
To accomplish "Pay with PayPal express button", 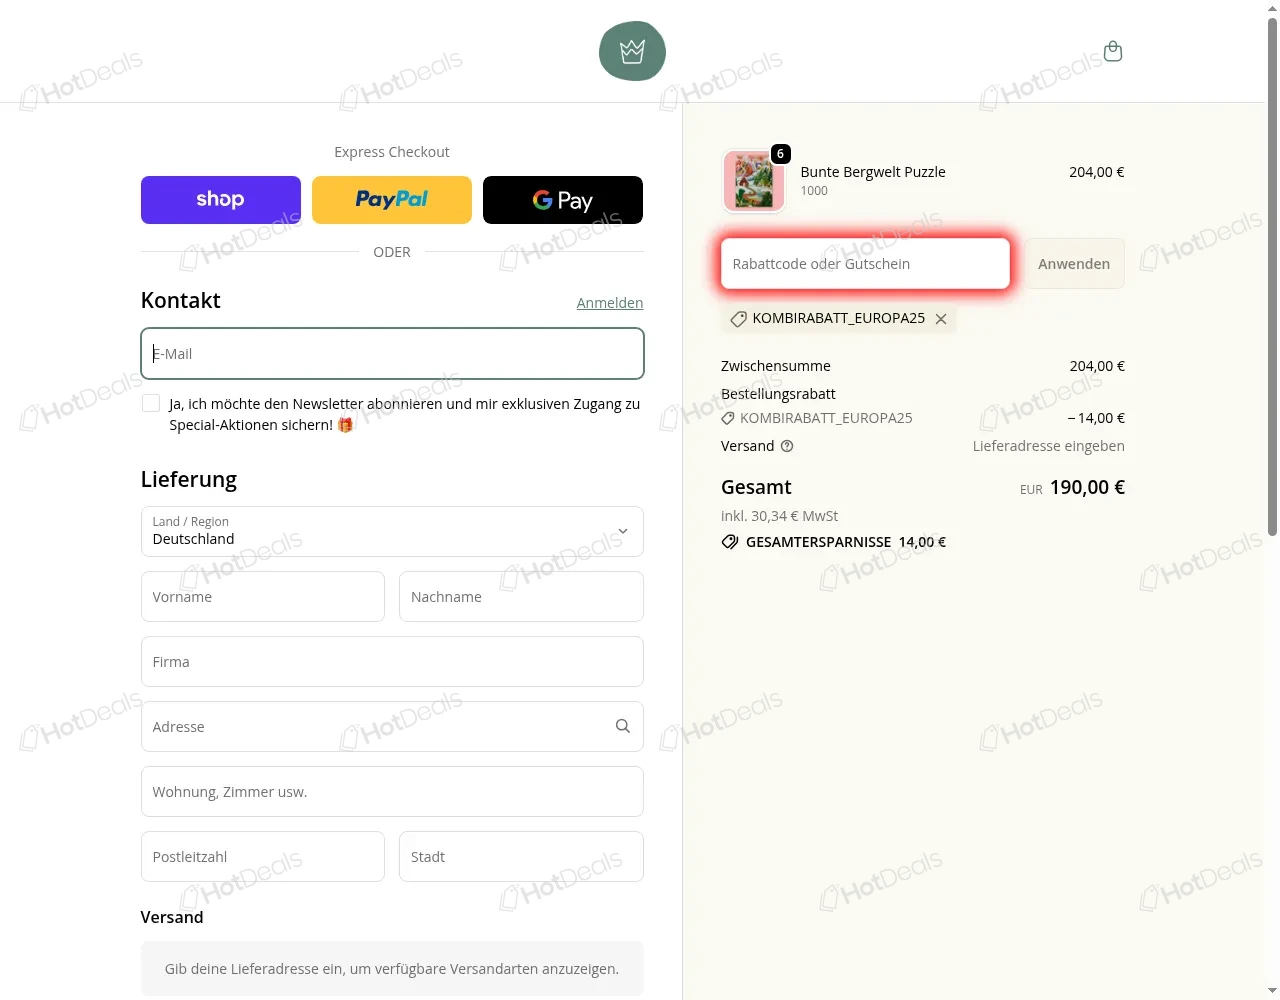I will pos(392,200).
